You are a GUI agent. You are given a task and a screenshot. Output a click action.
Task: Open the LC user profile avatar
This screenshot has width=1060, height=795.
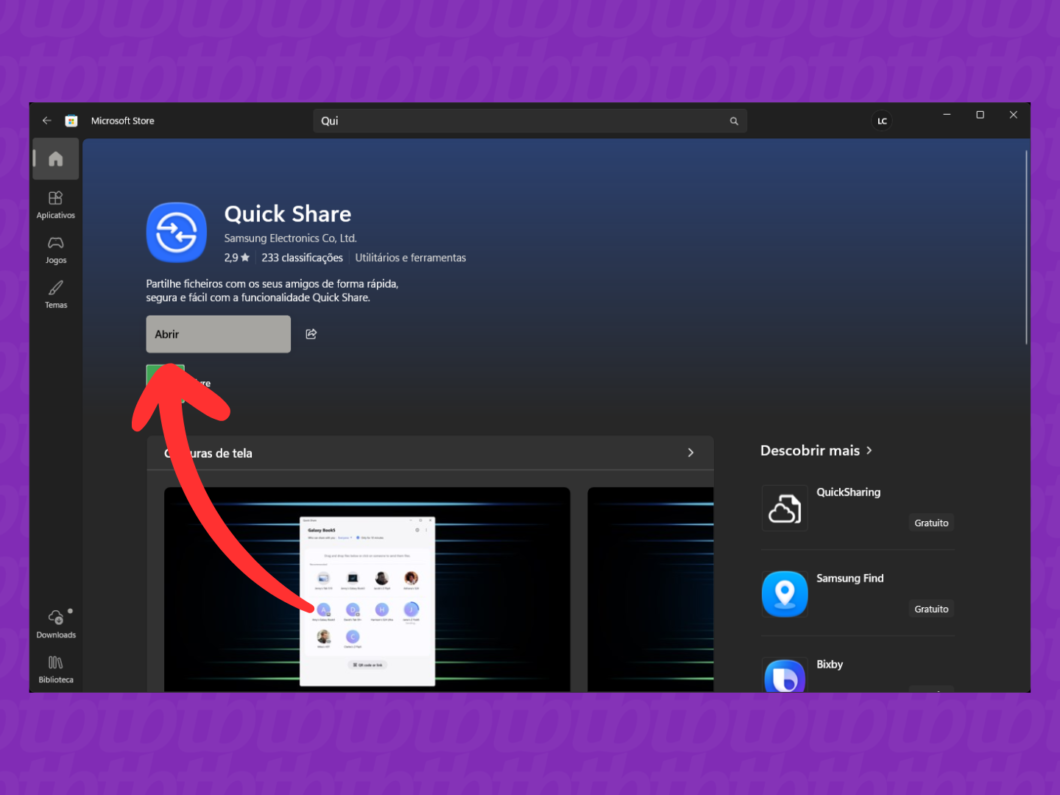[882, 121]
